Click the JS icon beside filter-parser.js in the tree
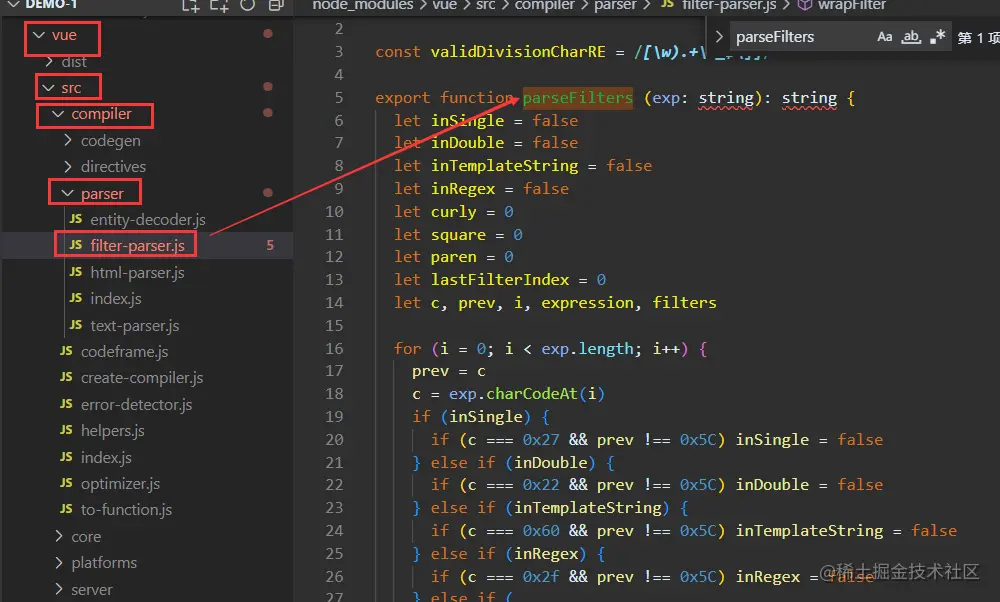Image resolution: width=1000 pixels, height=602 pixels. click(x=76, y=245)
